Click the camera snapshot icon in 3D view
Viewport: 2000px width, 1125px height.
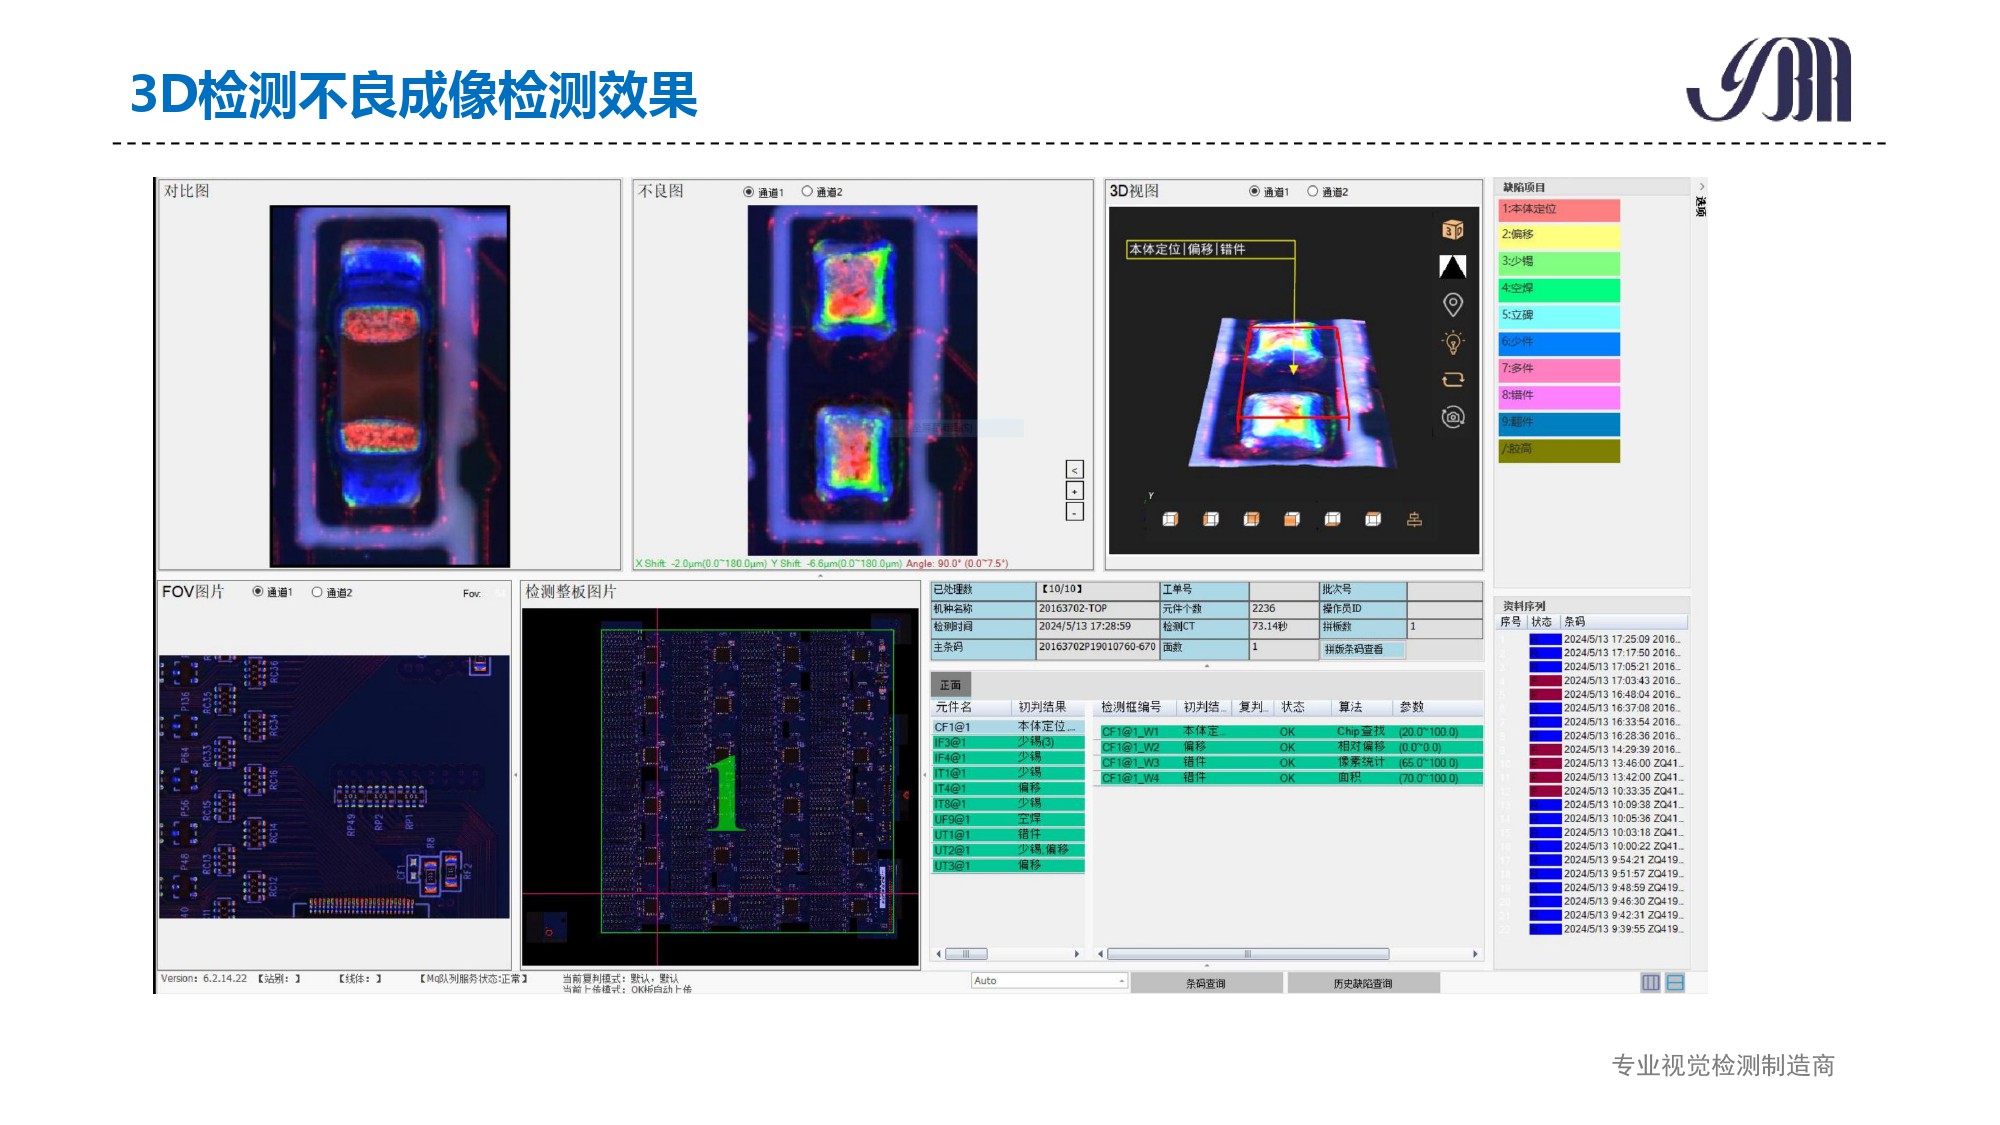[x=1452, y=417]
